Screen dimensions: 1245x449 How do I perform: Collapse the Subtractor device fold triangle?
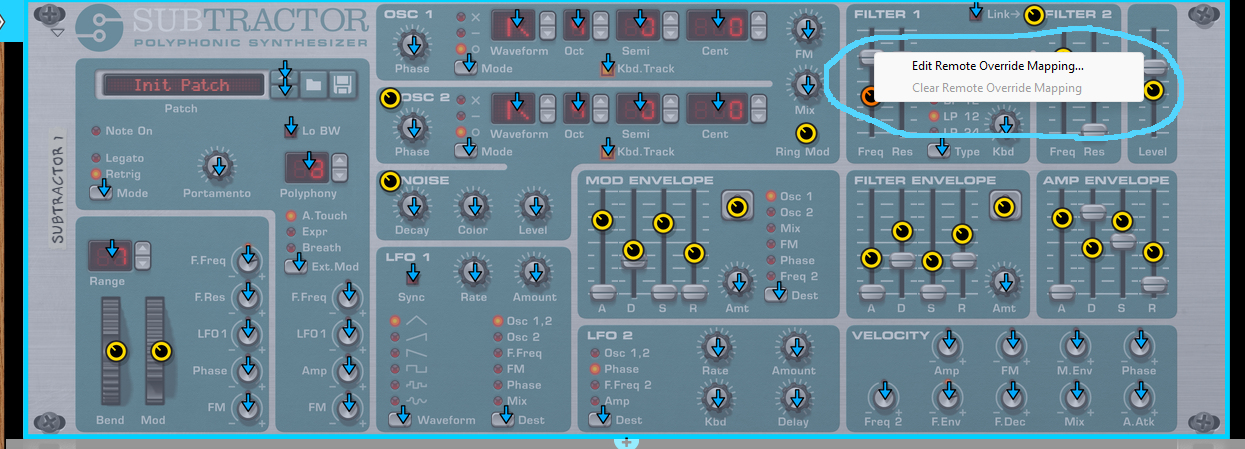point(57,32)
